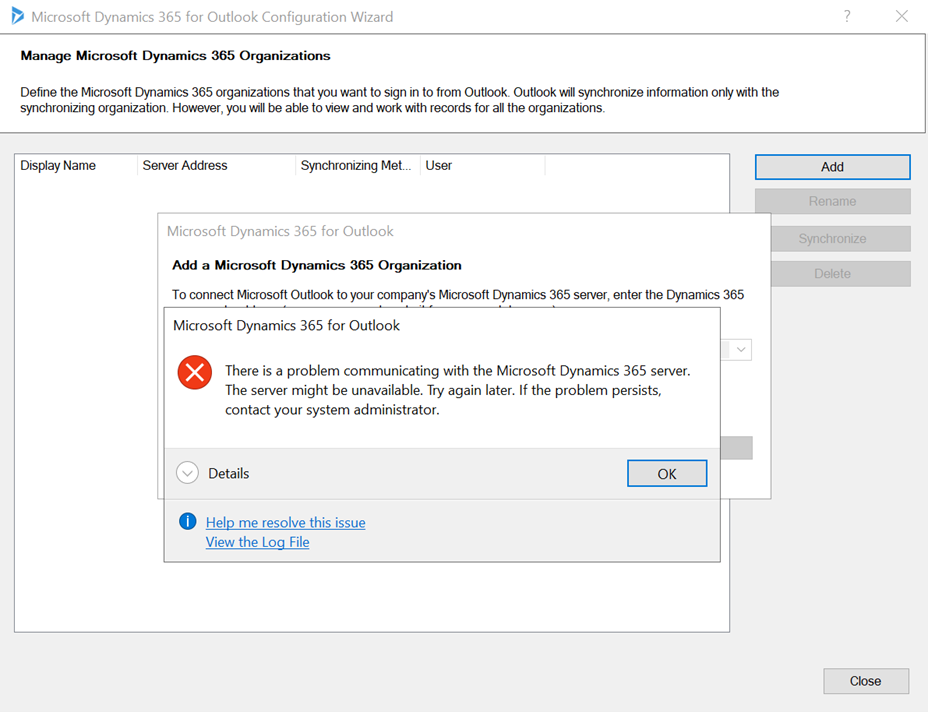
Task: Click the Add button
Action: (x=832, y=167)
